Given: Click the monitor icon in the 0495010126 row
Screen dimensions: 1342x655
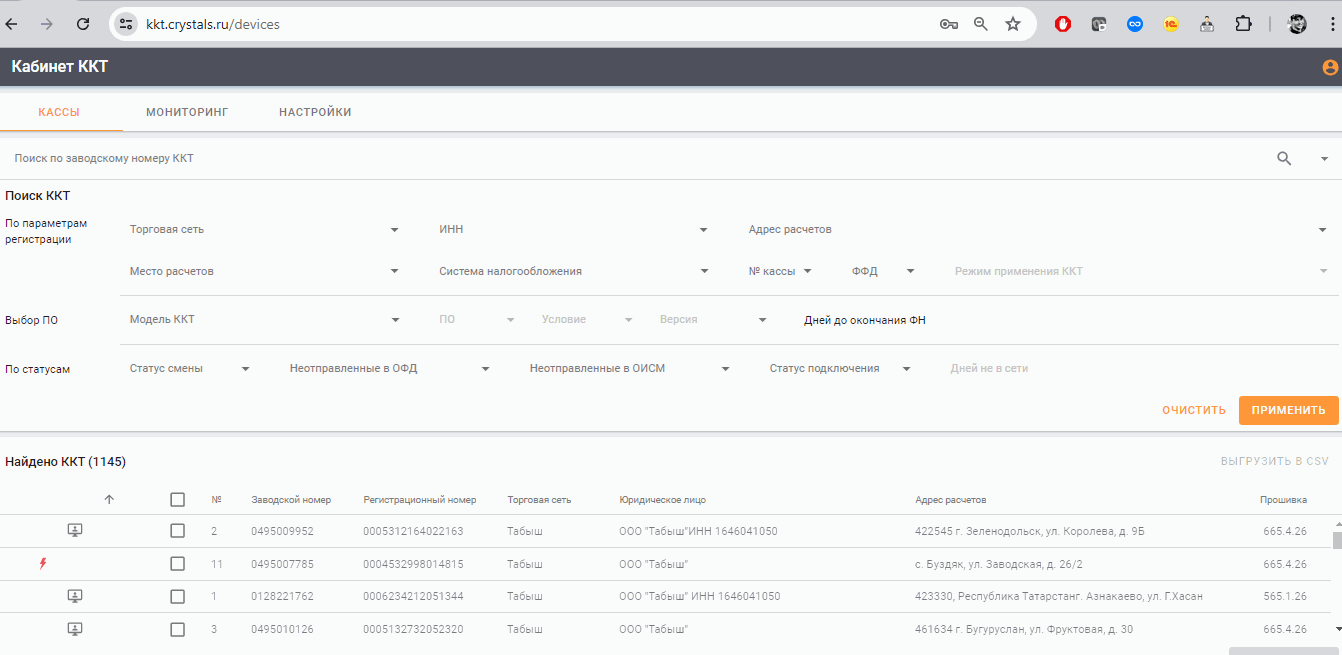Looking at the screenshot, I should (x=75, y=629).
